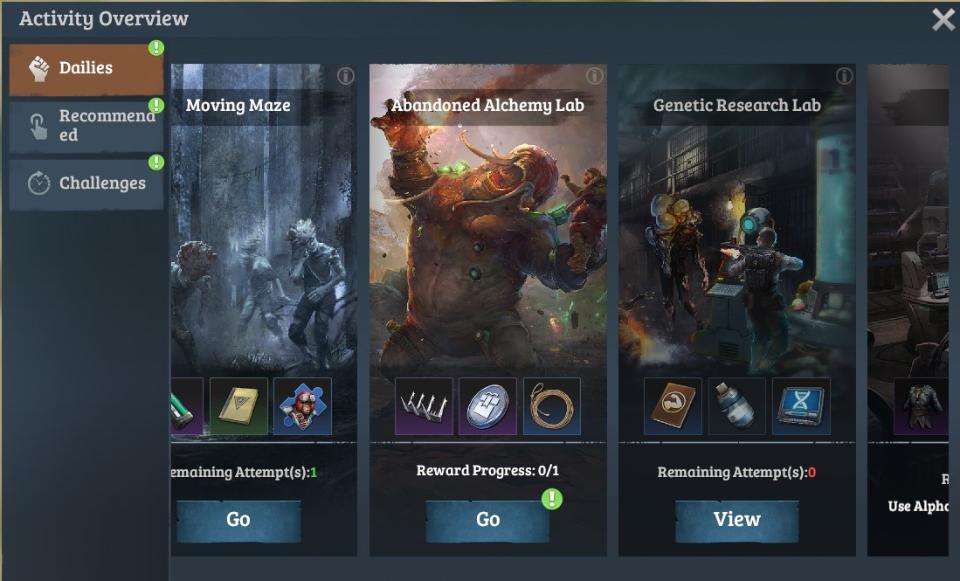This screenshot has width=960, height=581.
Task: Click Go under Abandoned Alchemy Lab
Action: (x=488, y=520)
